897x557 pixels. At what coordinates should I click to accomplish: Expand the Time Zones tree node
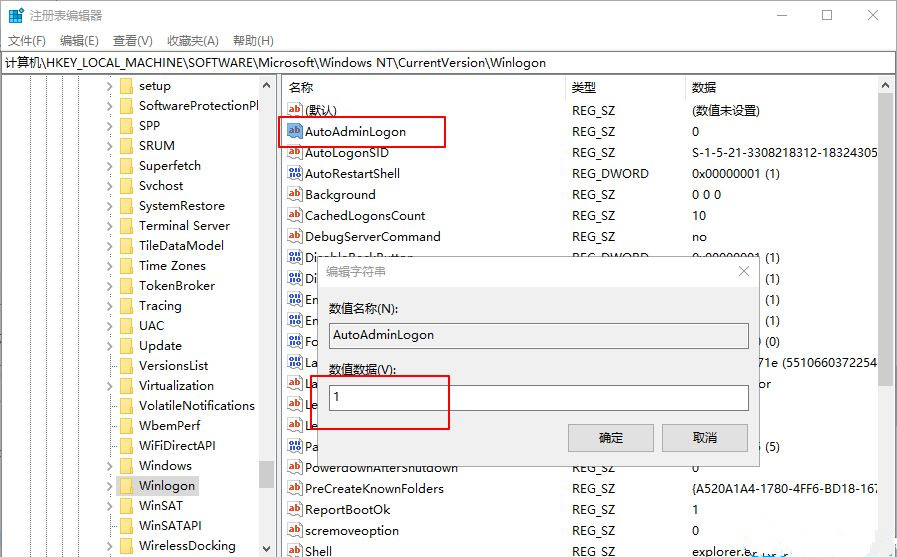click(109, 266)
